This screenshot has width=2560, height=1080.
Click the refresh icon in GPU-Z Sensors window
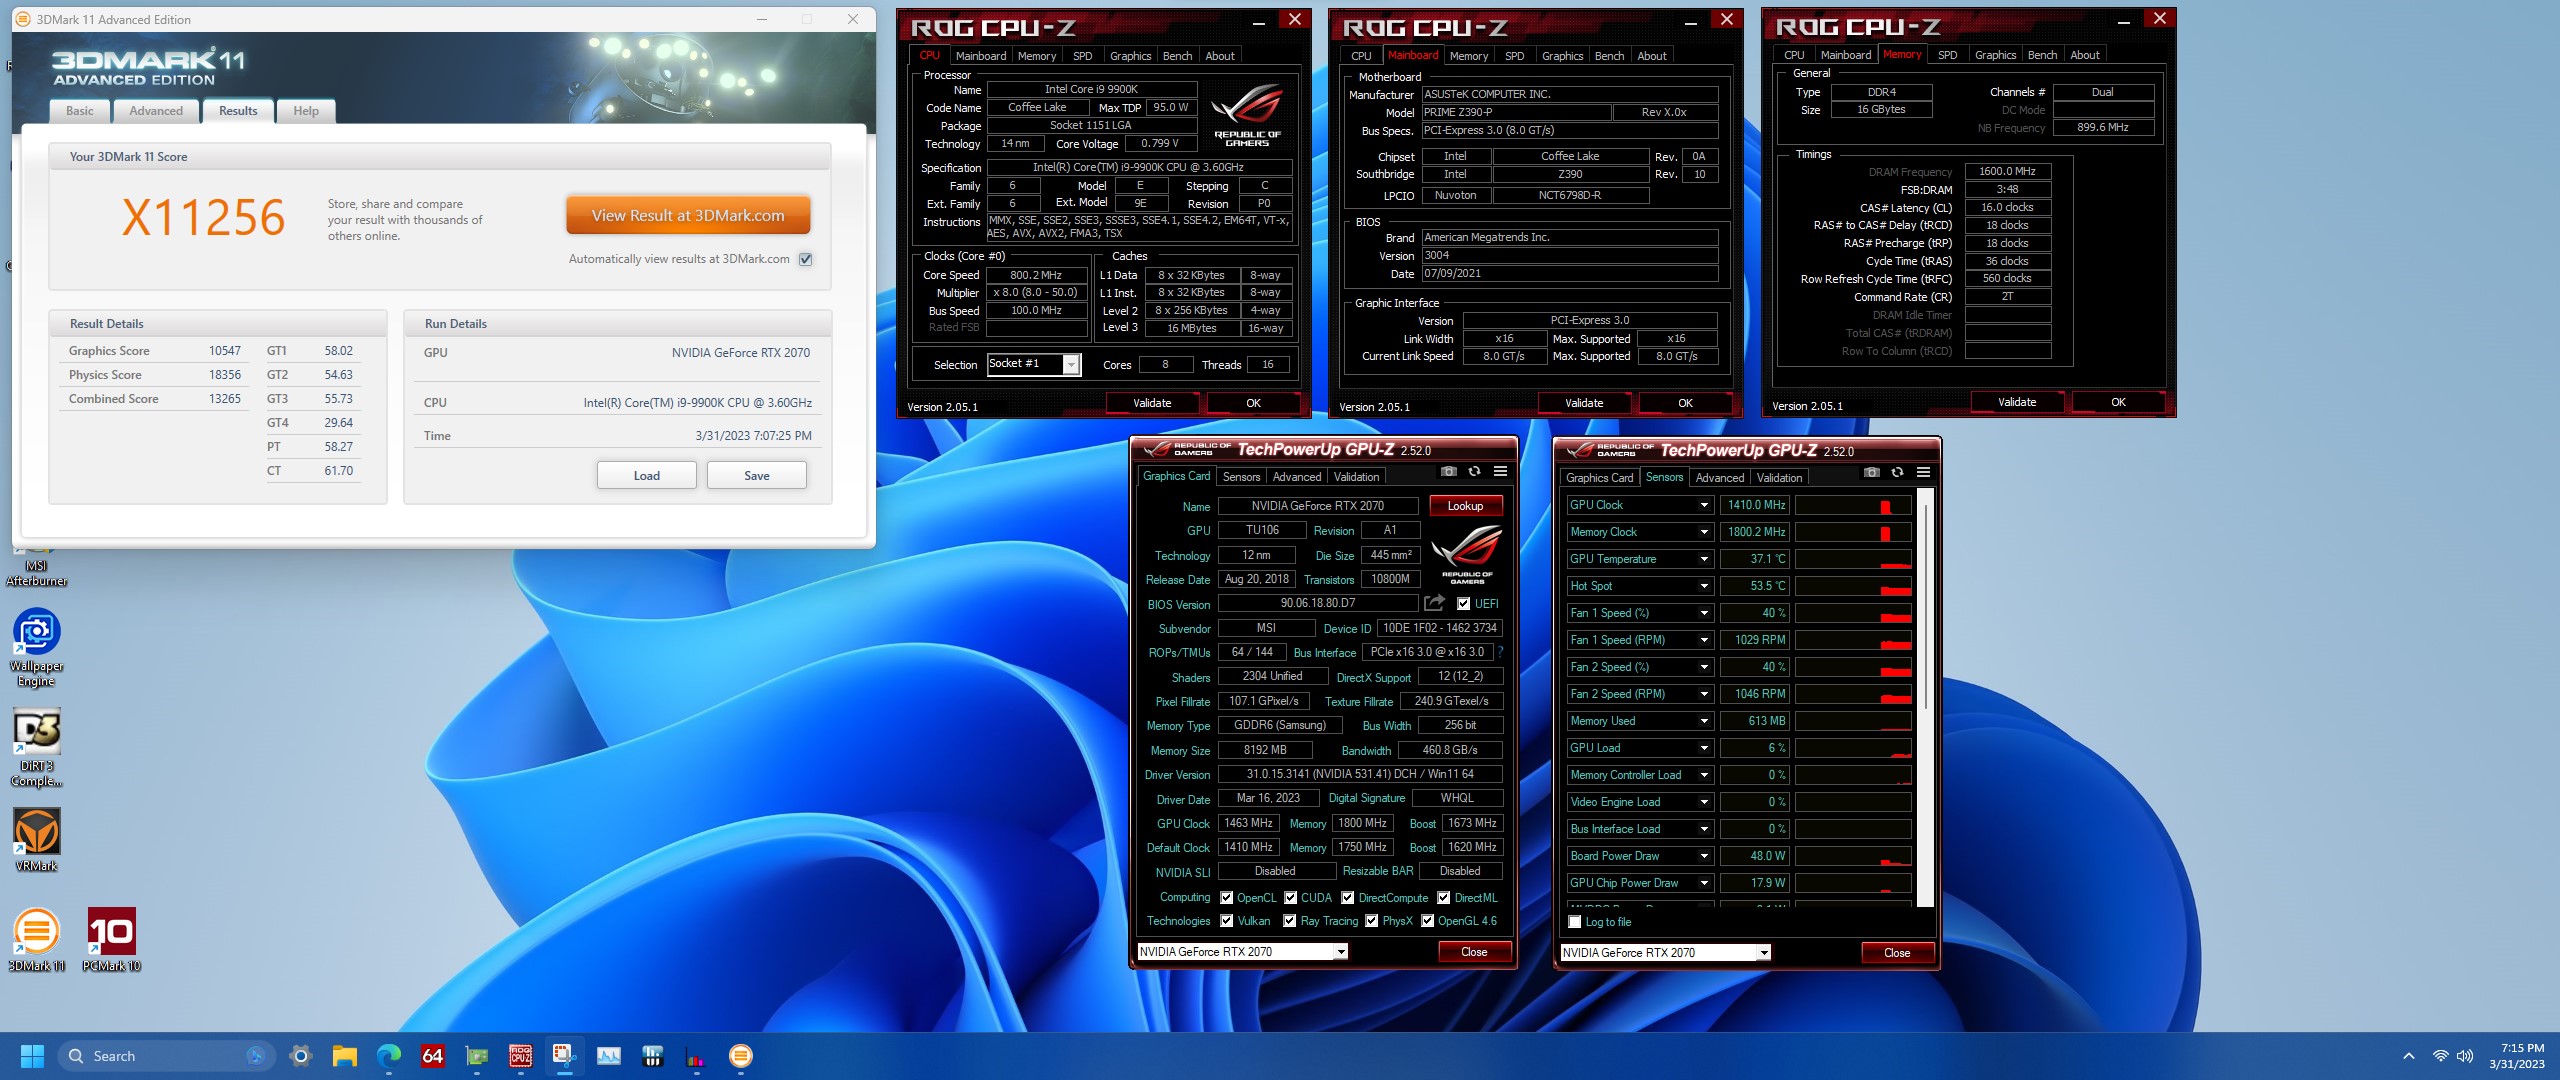(x=1897, y=472)
